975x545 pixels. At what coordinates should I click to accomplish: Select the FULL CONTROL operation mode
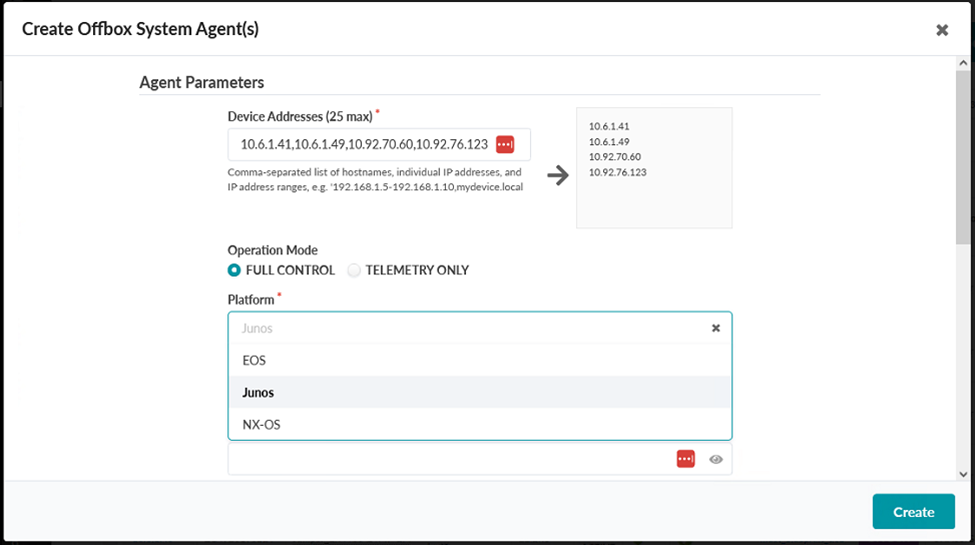(x=234, y=270)
